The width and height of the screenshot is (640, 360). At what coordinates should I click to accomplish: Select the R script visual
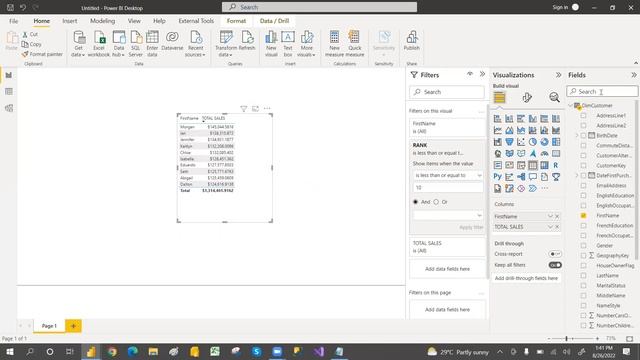click(556, 165)
